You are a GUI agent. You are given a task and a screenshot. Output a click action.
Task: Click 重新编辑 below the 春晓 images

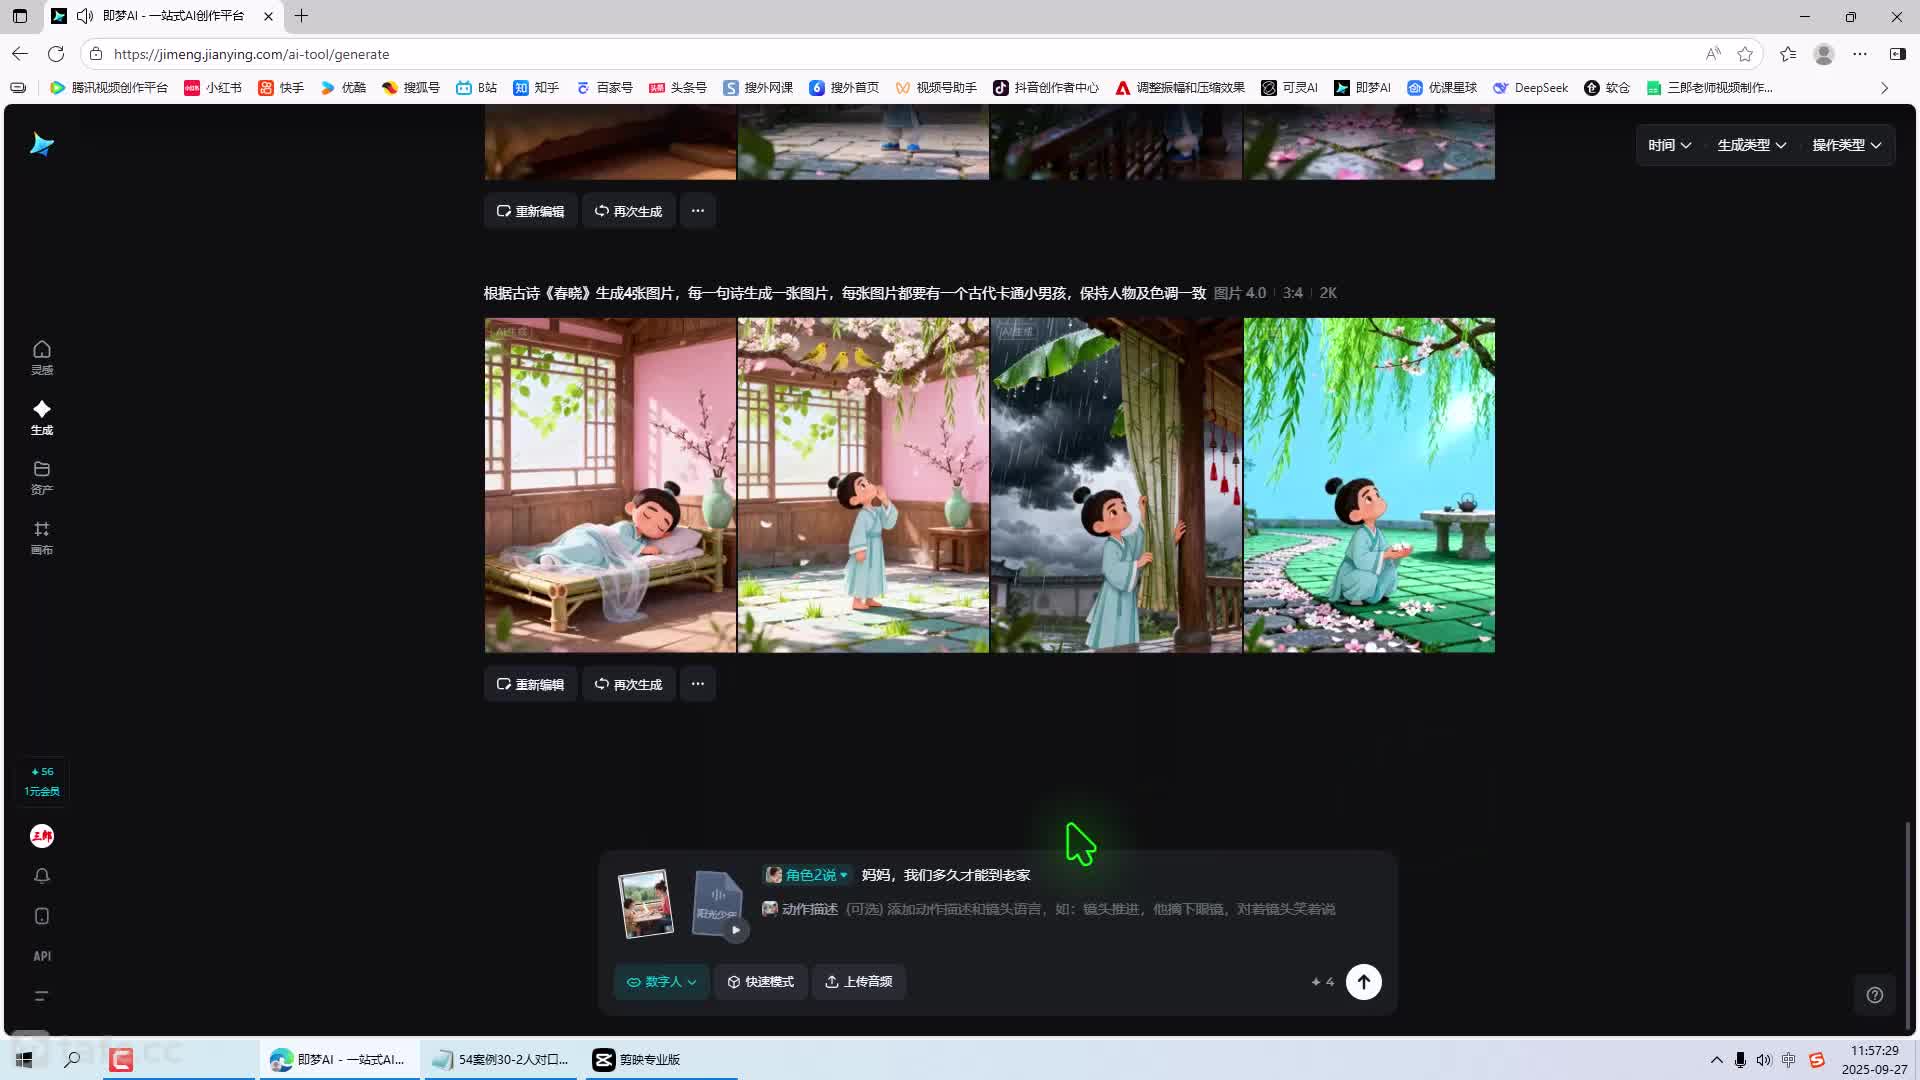click(x=530, y=684)
